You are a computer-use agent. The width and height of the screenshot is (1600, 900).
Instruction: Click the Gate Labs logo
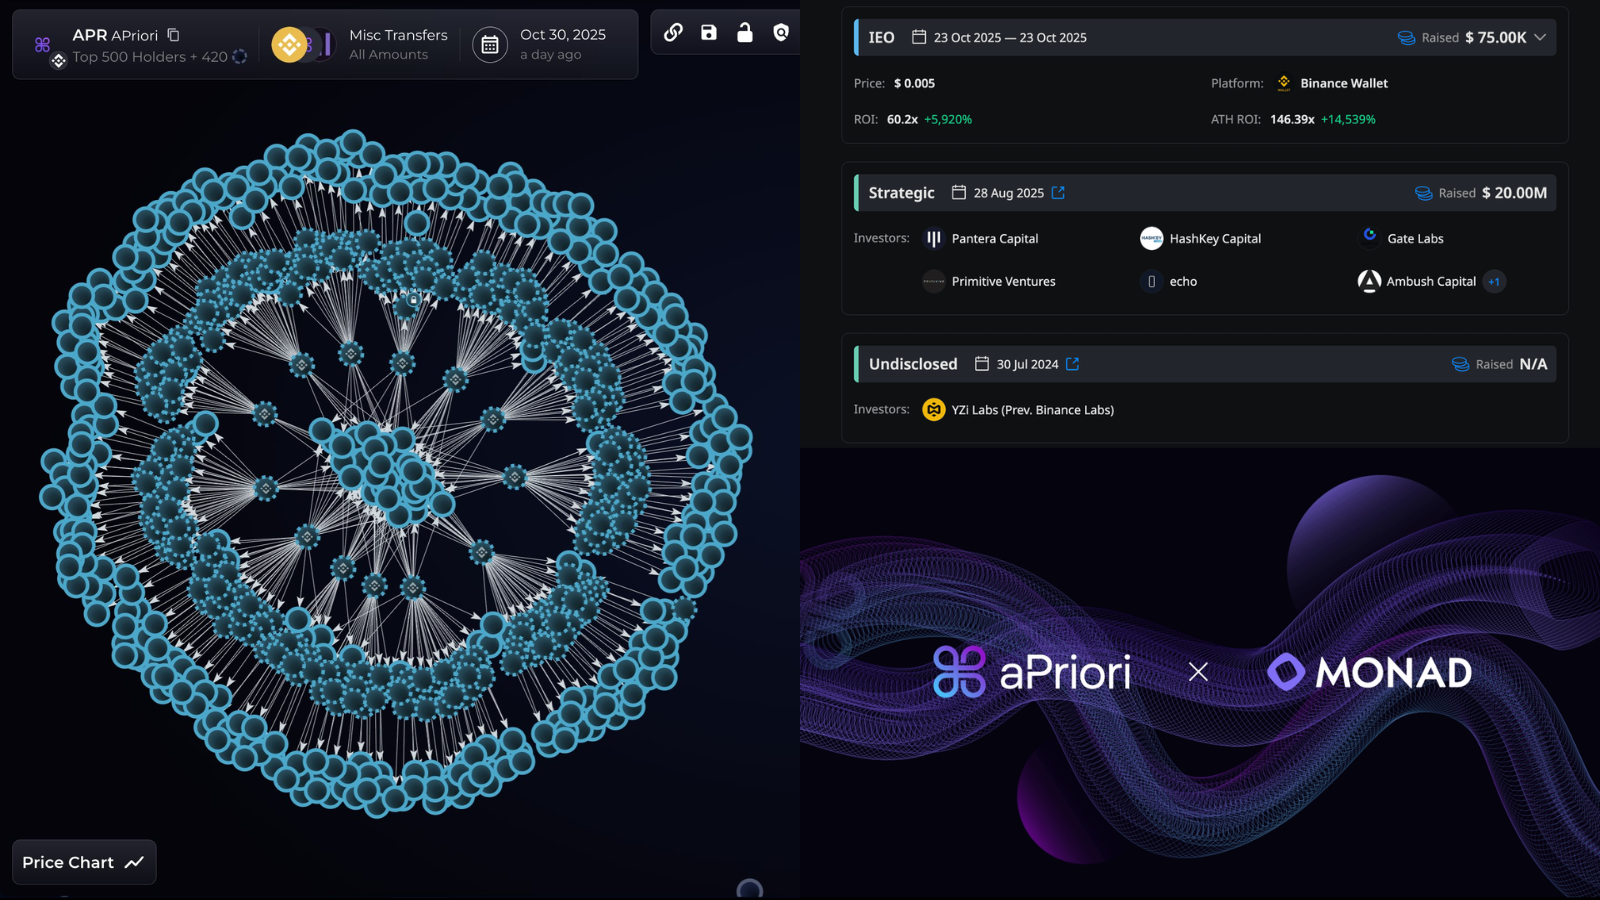[1369, 236]
